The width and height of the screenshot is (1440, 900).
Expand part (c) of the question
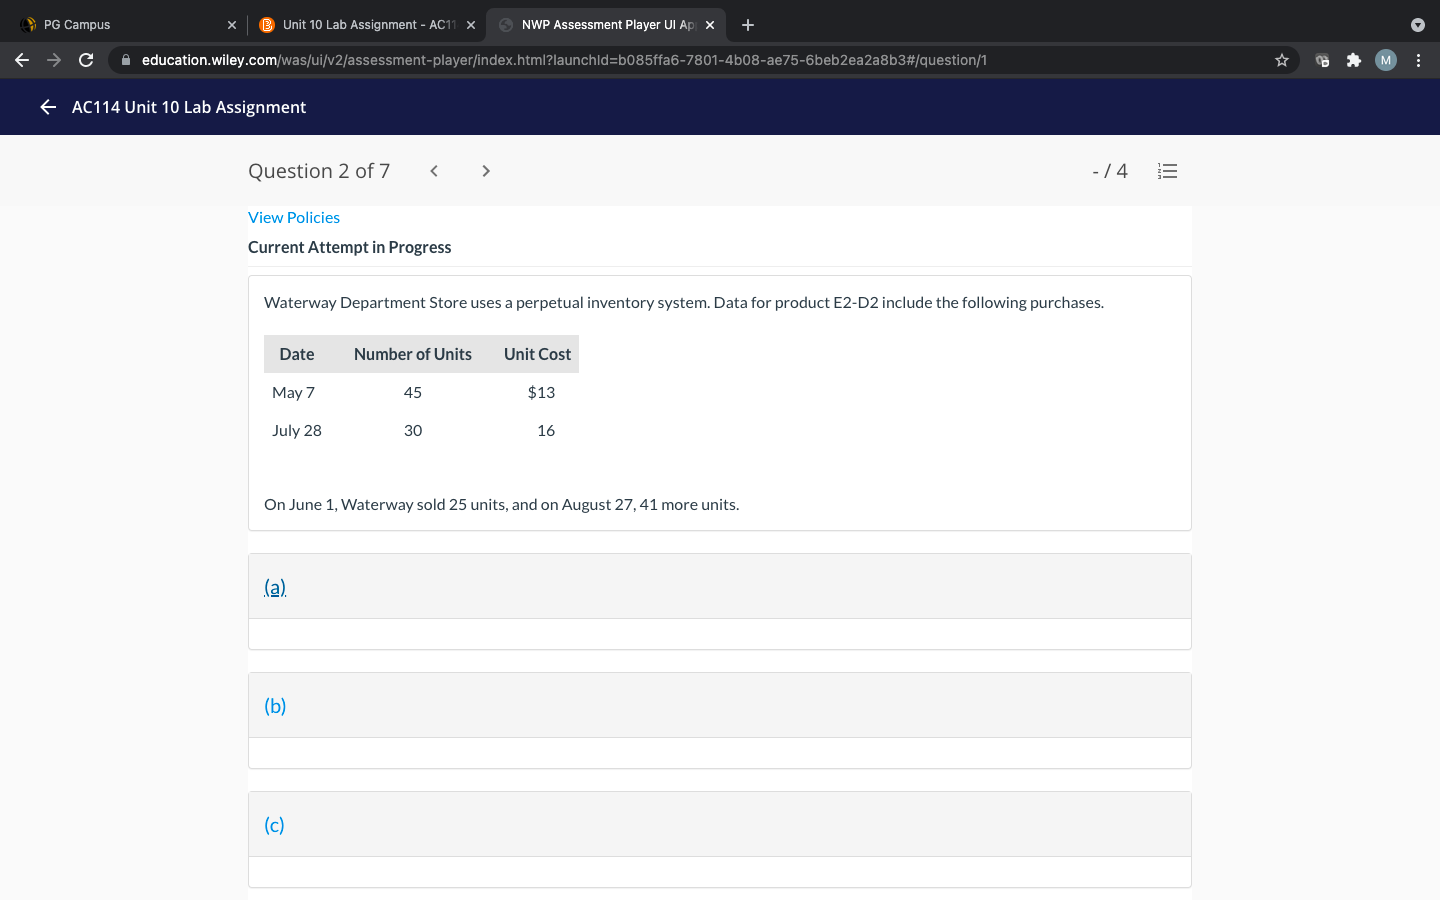[x=273, y=824]
